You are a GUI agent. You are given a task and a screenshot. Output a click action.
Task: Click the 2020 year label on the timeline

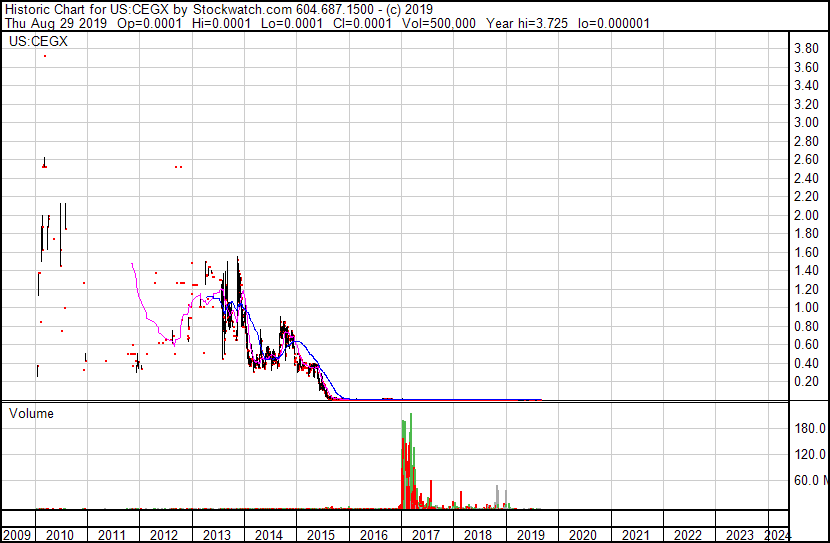(x=583, y=535)
